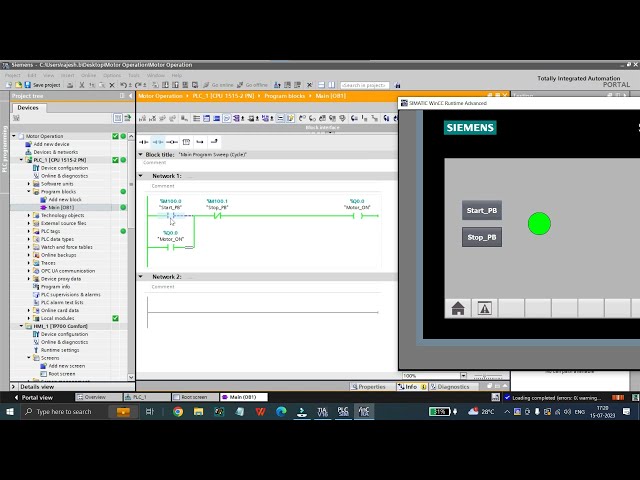Open Google Chrome from the taskbar
Viewport: 640px width, 480px height.
(x=178, y=412)
